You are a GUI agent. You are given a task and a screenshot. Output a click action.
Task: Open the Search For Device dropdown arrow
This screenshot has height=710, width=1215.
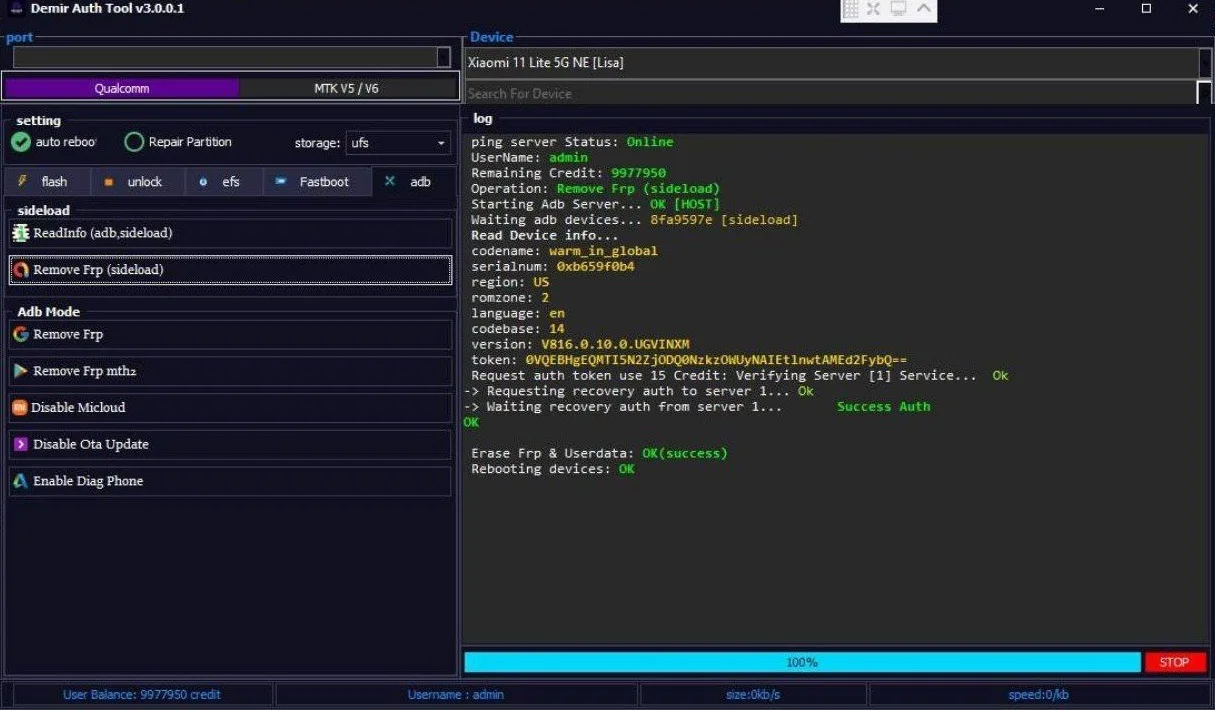pos(1204,93)
